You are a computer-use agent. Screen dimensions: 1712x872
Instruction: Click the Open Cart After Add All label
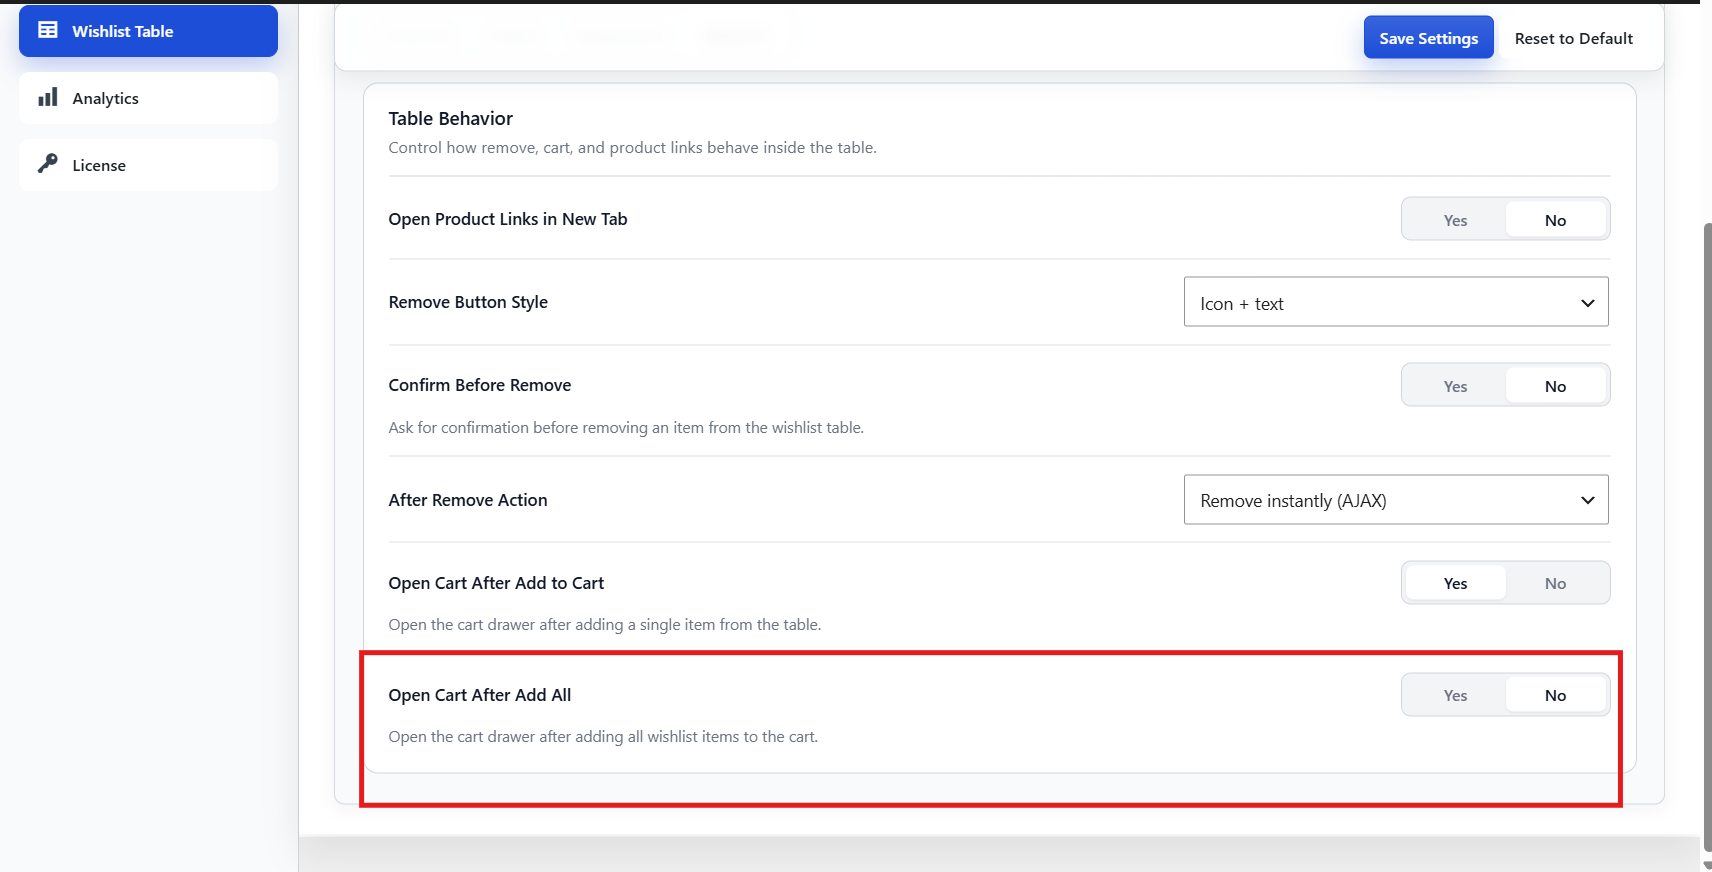[x=480, y=695]
